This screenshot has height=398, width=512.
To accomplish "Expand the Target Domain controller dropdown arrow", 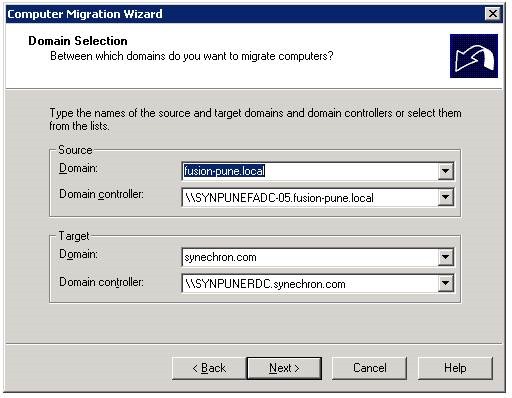I will pyautogui.click(x=445, y=284).
